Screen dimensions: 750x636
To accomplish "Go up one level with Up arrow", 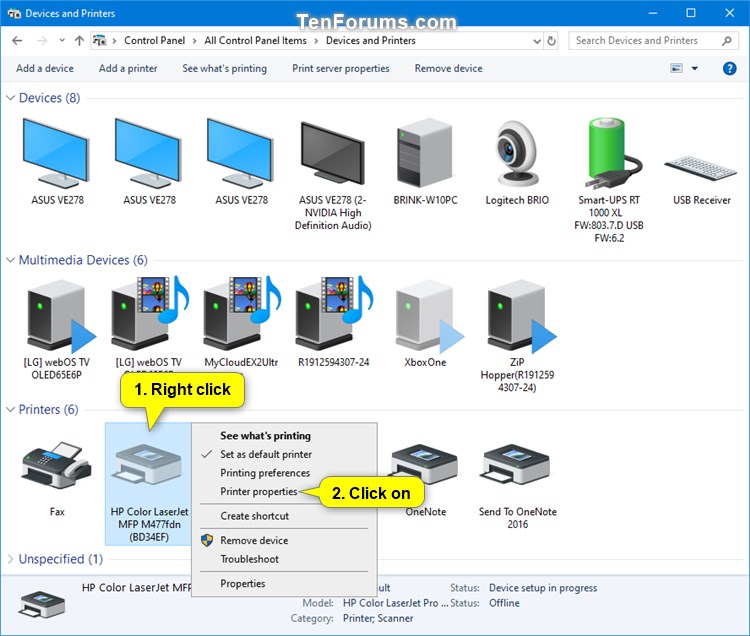I will (x=79, y=41).
